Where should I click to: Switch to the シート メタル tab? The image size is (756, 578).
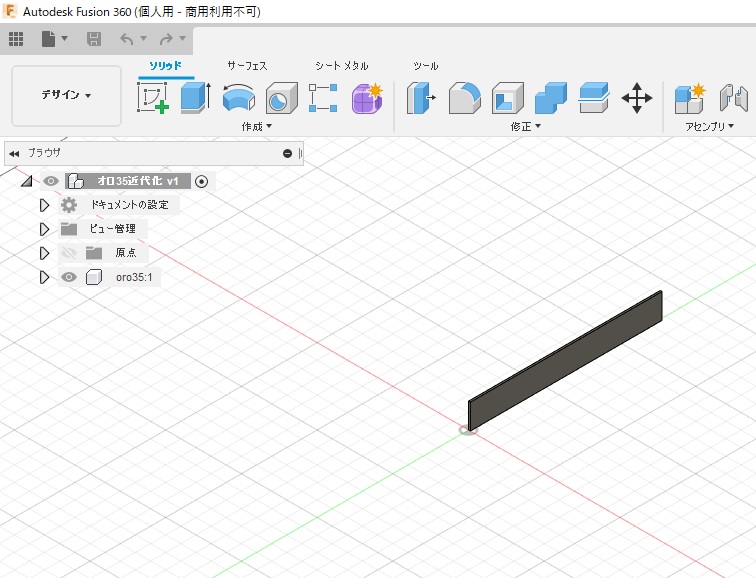point(342,66)
